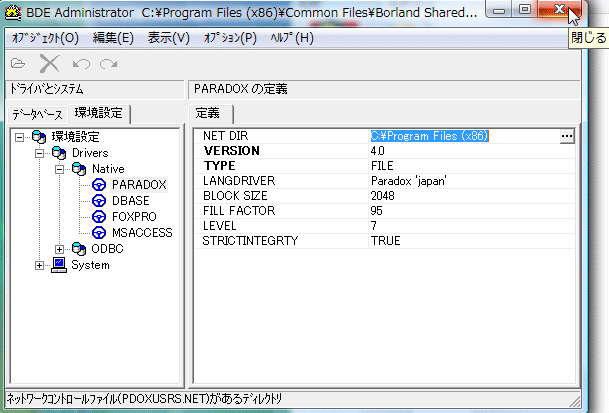This screenshot has height=413, width=609.
Task: Click the VERSION parameter name
Action: [232, 151]
